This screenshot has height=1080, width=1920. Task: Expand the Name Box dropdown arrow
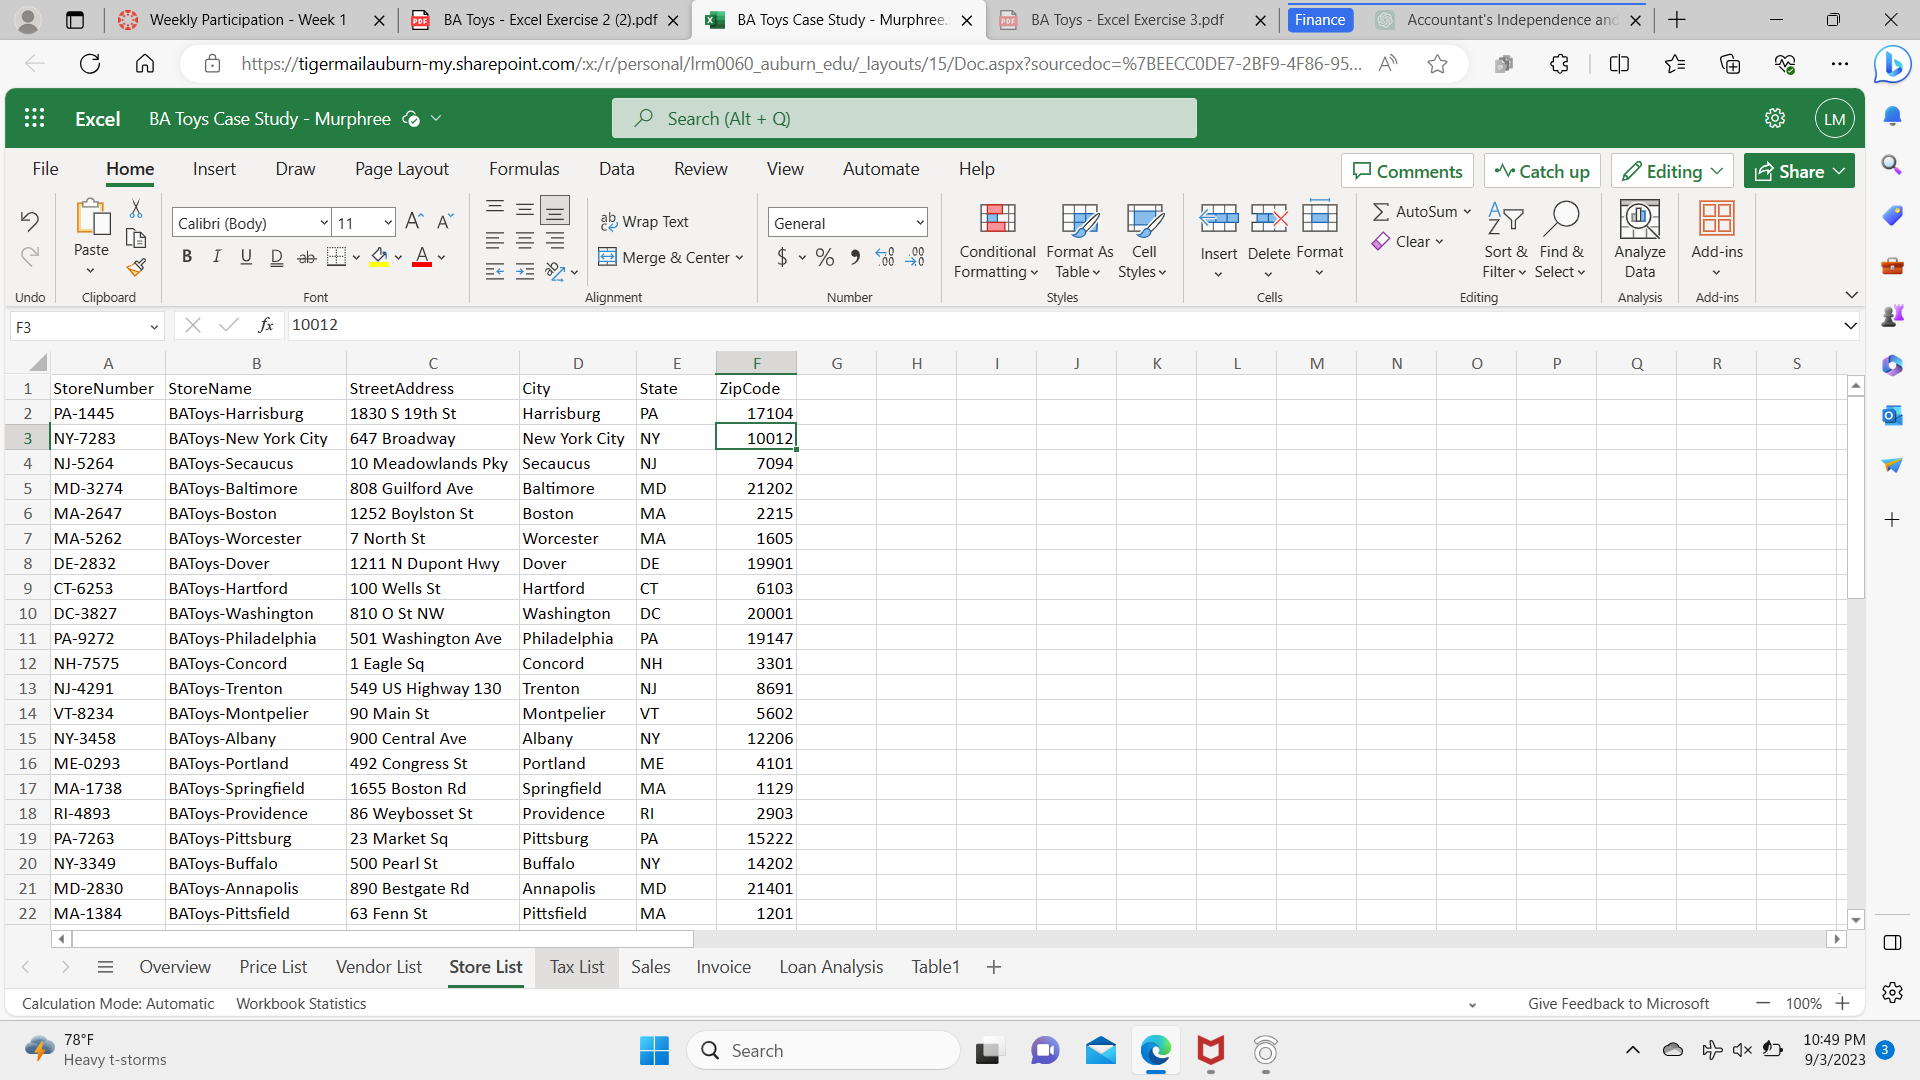coord(153,327)
